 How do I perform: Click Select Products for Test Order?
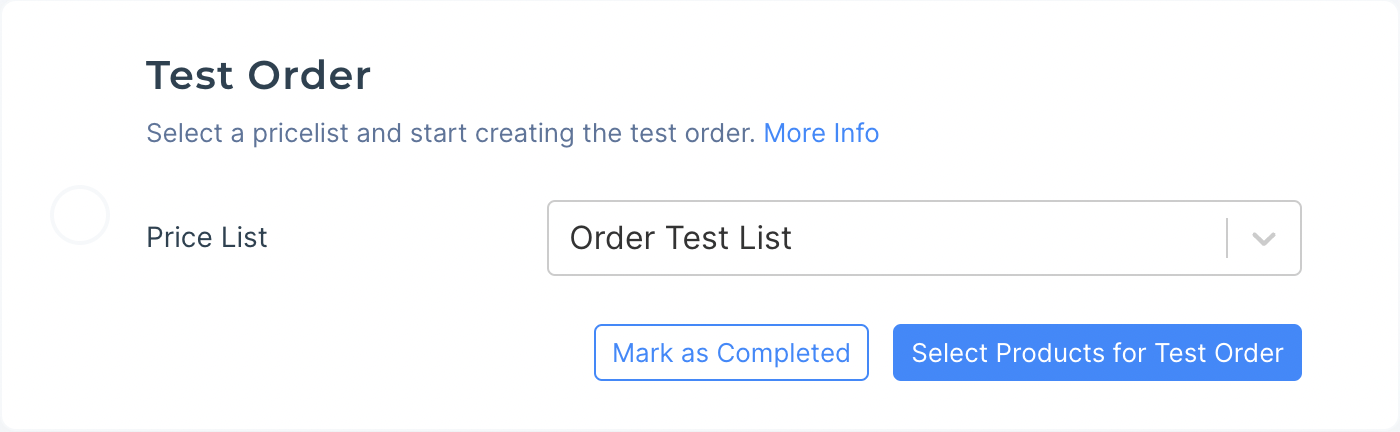click(1097, 353)
